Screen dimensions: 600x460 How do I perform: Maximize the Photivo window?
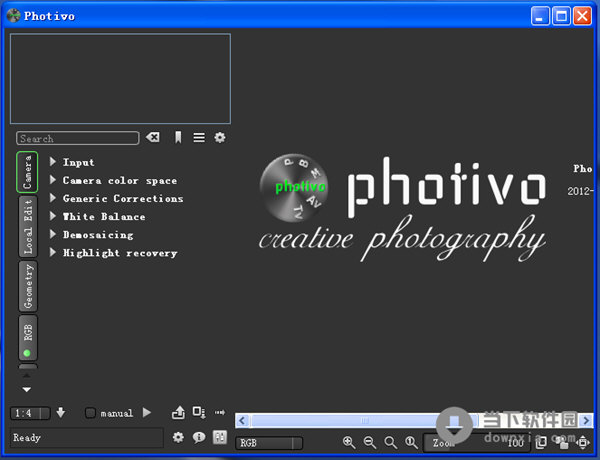click(561, 16)
